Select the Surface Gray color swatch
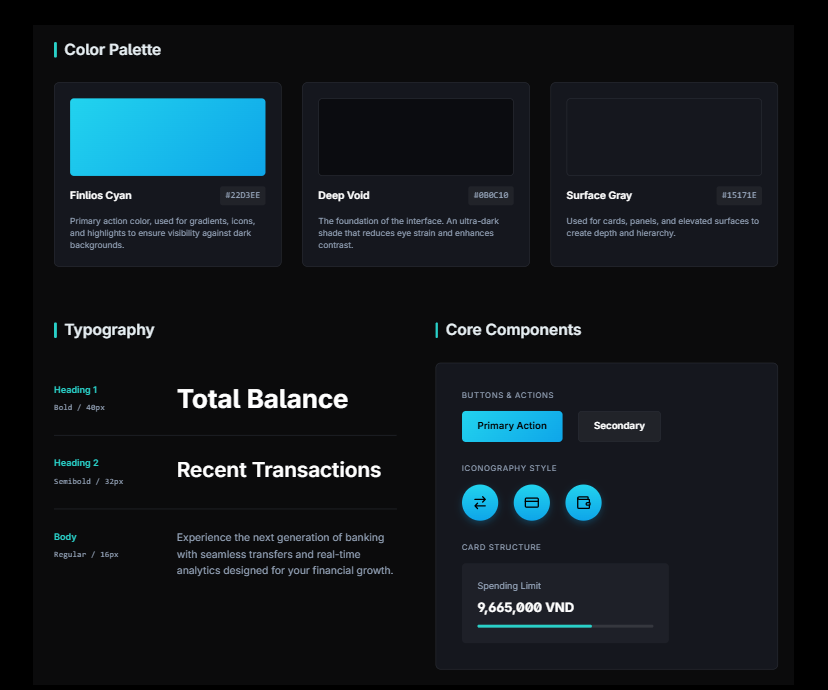Image resolution: width=828 pixels, height=690 pixels. [663, 137]
